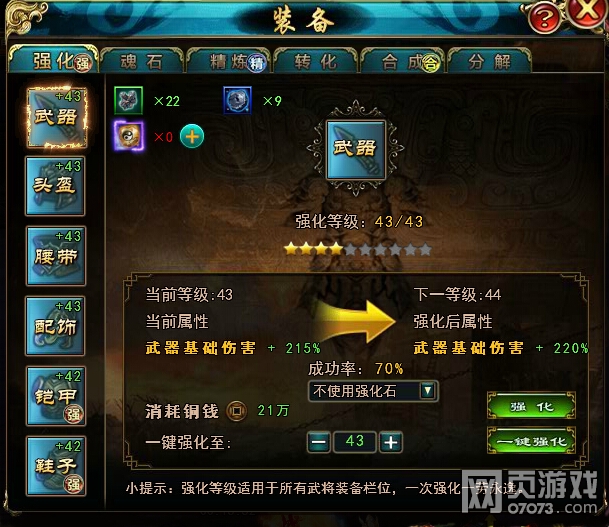Decrease one-key enhance target level with minus
Image resolution: width=609 pixels, height=527 pixels.
tap(319, 442)
